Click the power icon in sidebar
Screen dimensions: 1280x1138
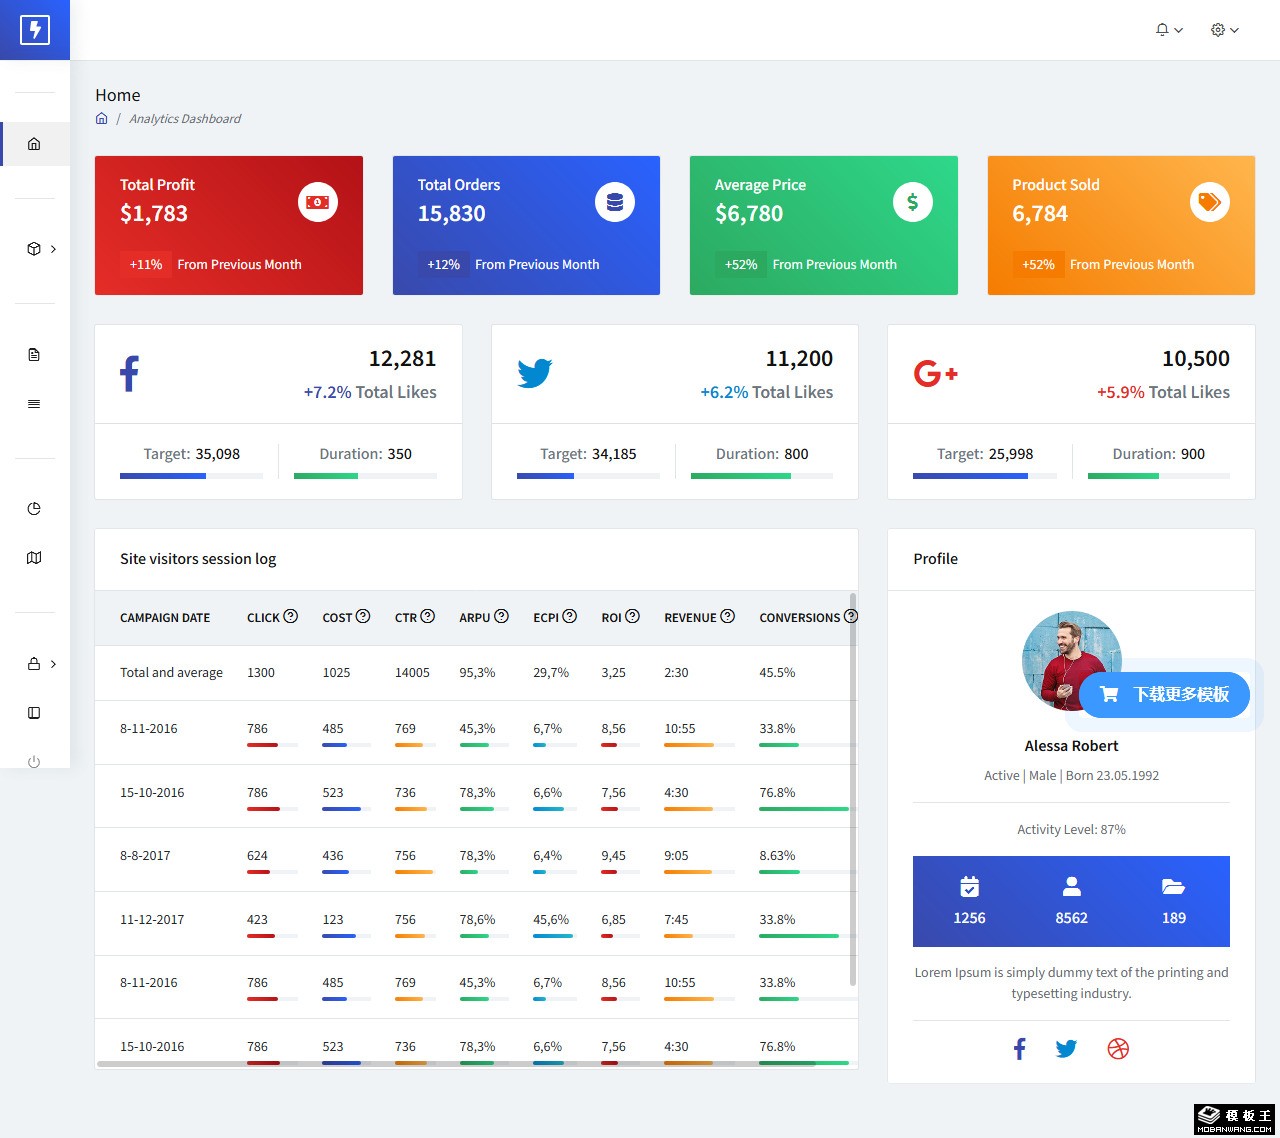34,762
